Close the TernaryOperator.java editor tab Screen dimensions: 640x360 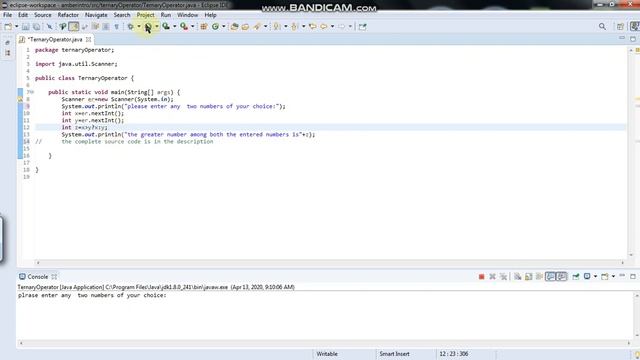pos(89,40)
